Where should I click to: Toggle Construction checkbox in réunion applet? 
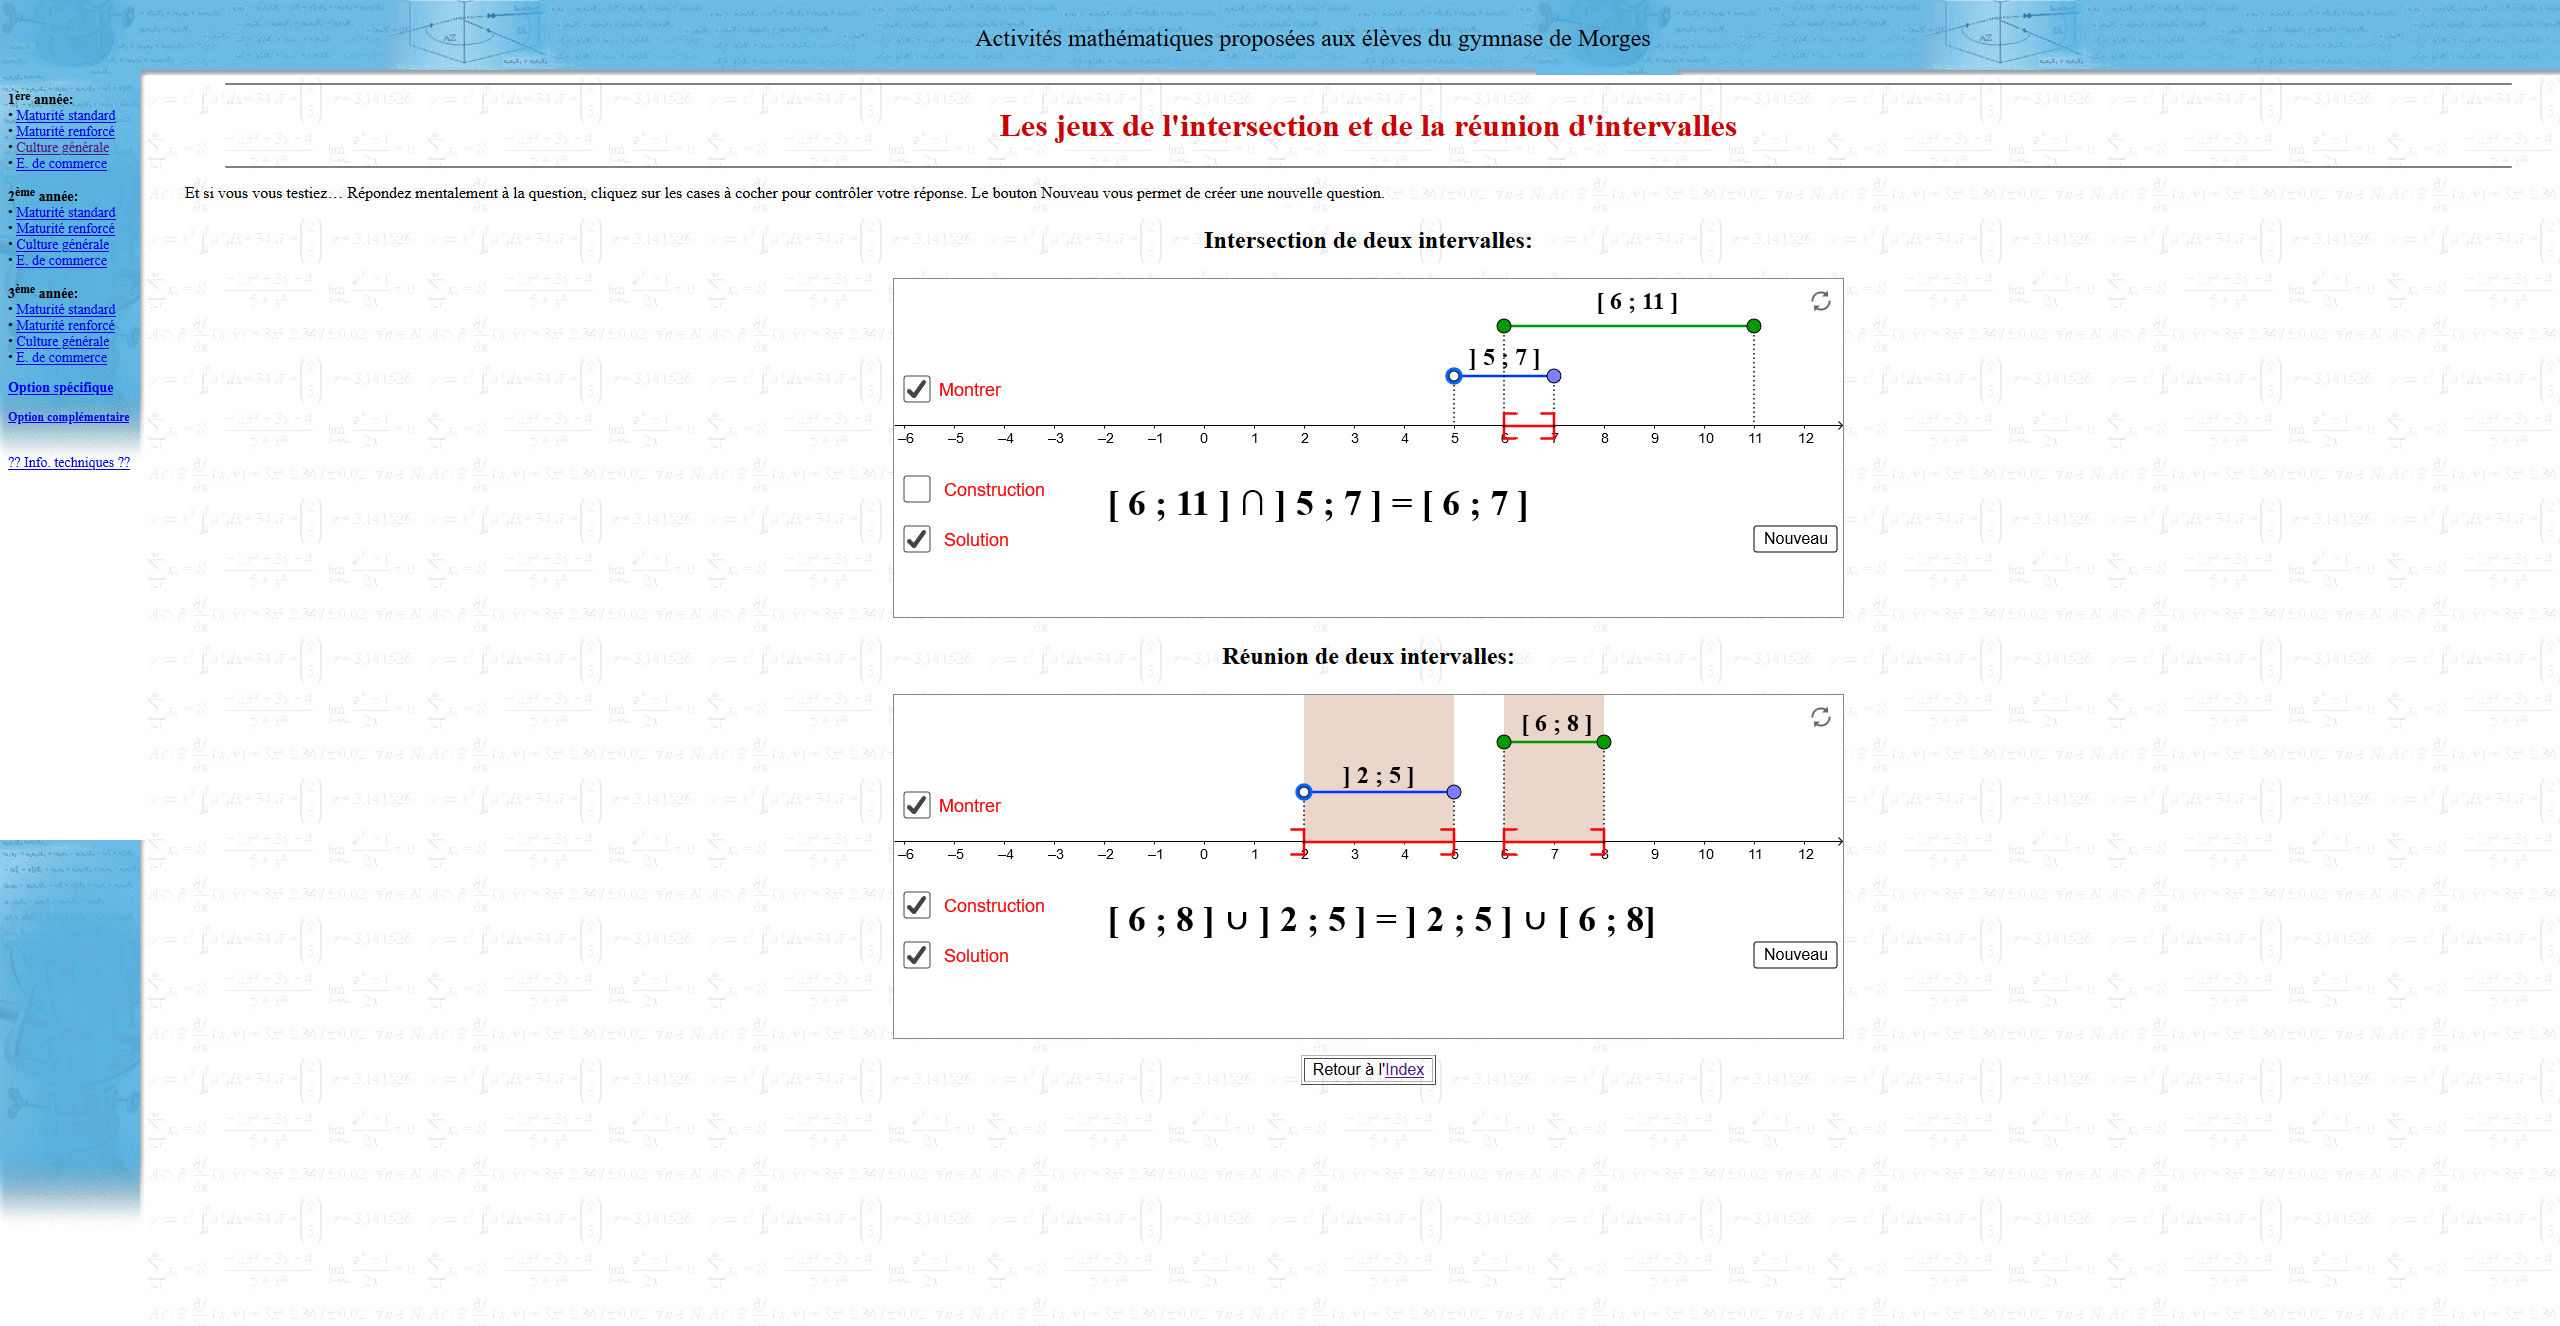tap(917, 905)
